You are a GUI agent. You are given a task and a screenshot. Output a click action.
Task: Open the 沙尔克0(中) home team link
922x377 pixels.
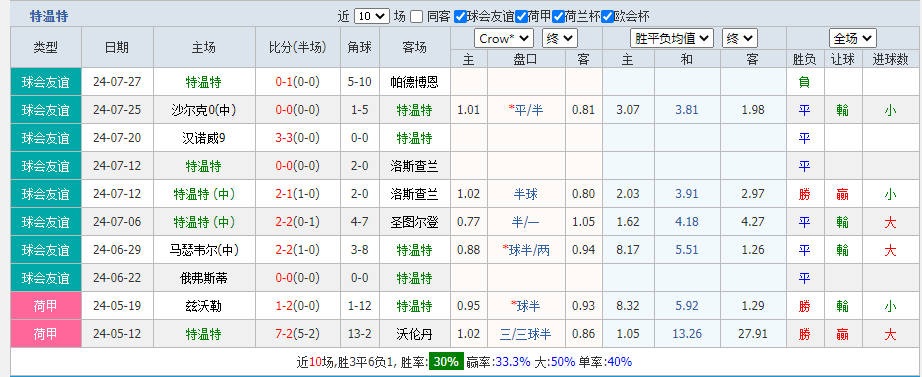pyautogui.click(x=203, y=110)
